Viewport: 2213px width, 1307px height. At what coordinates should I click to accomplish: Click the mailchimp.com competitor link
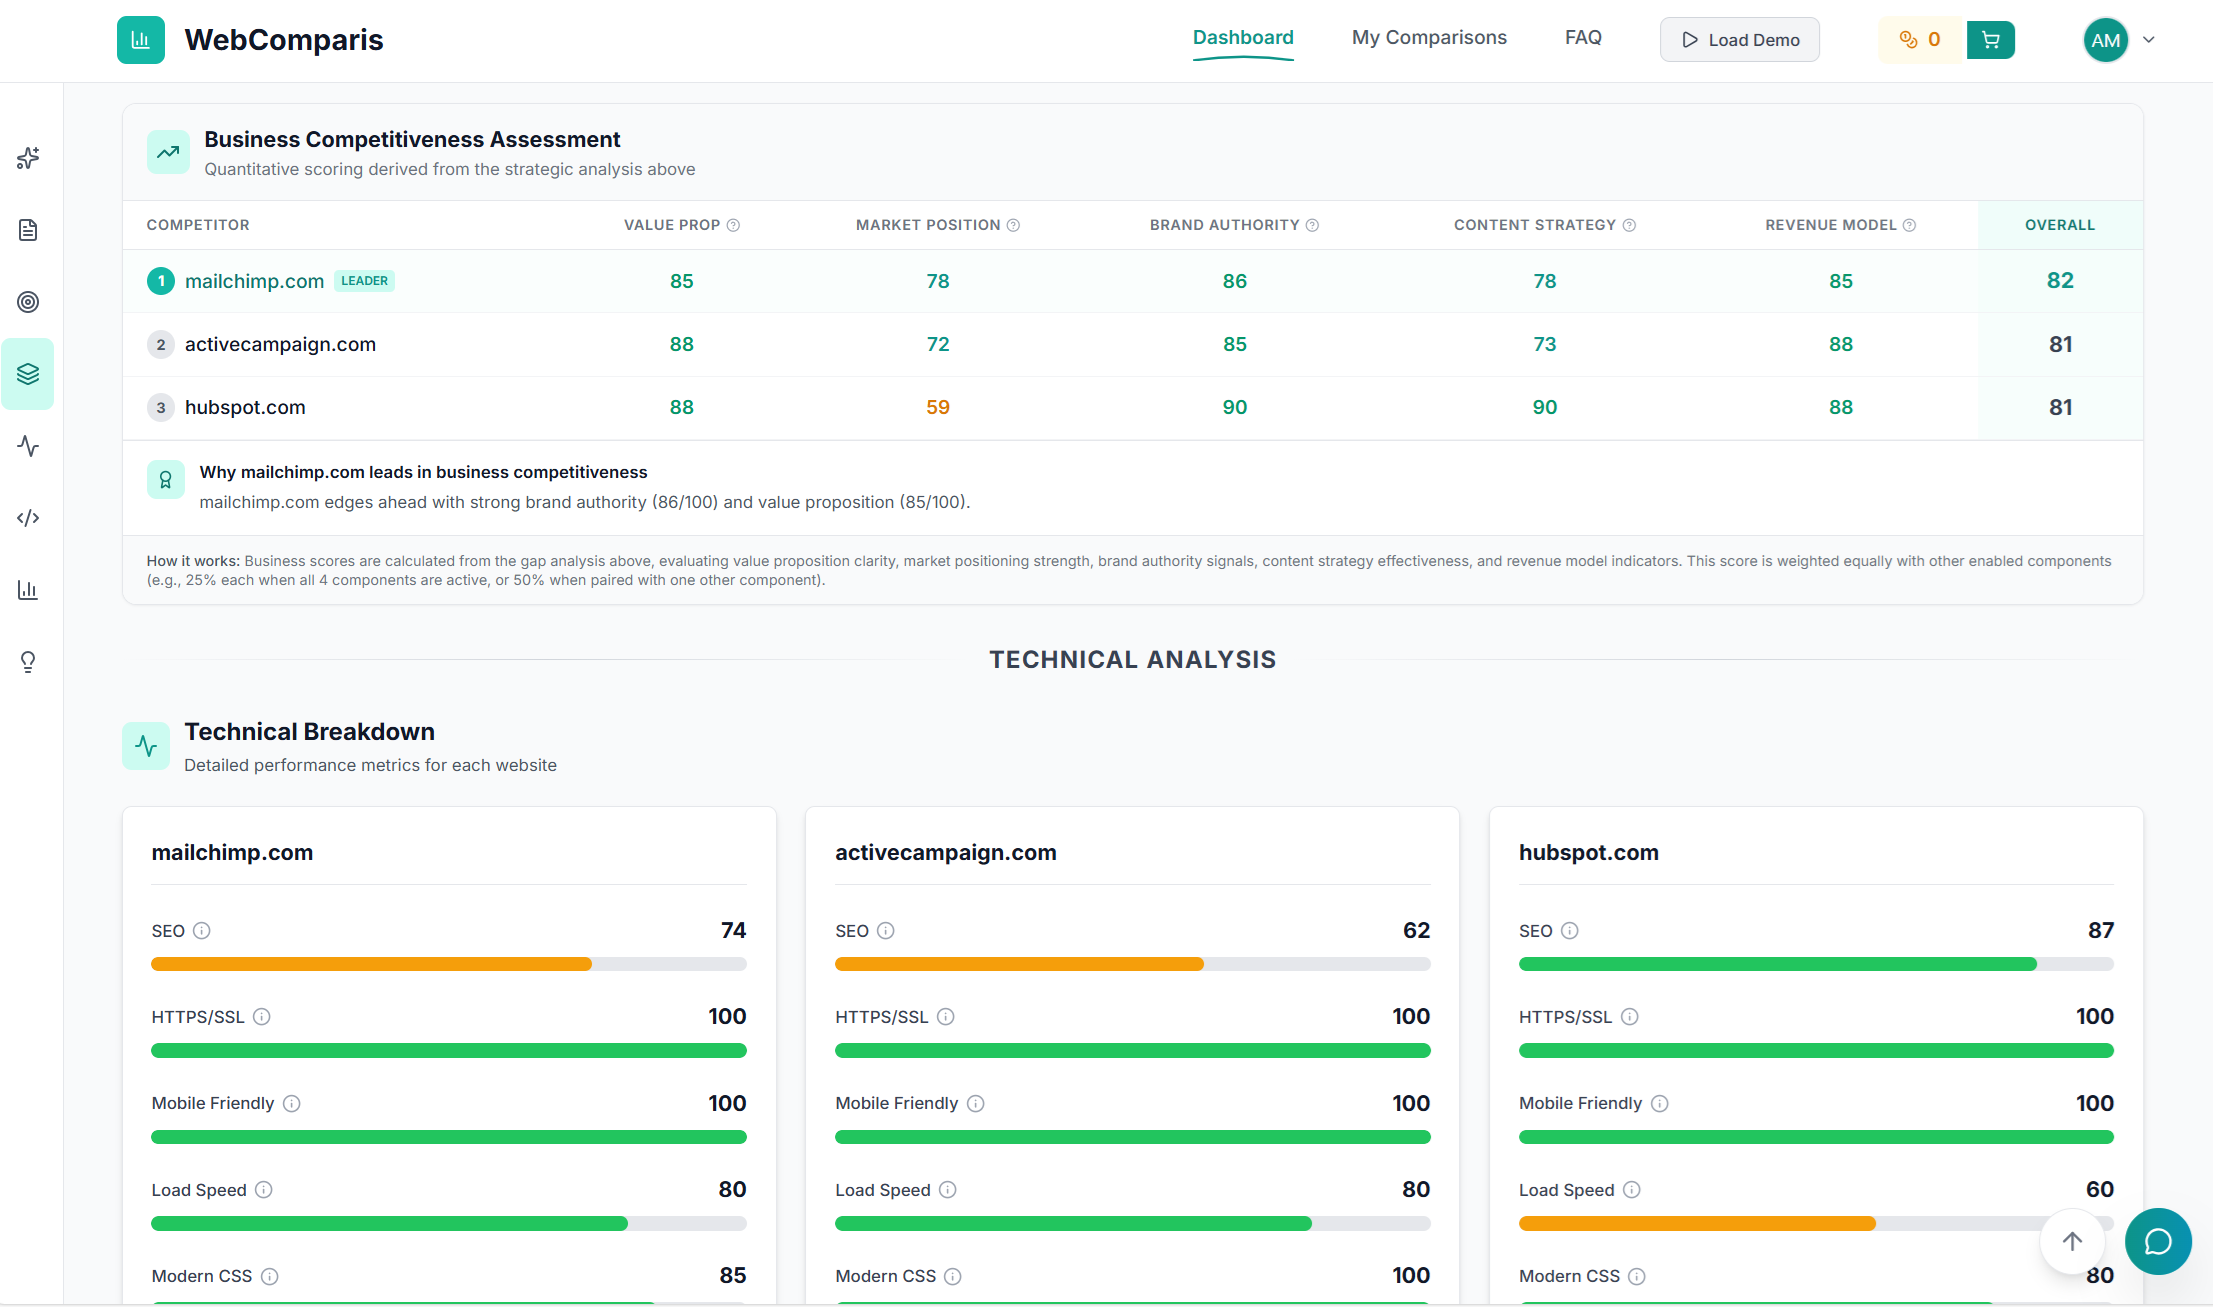point(254,281)
